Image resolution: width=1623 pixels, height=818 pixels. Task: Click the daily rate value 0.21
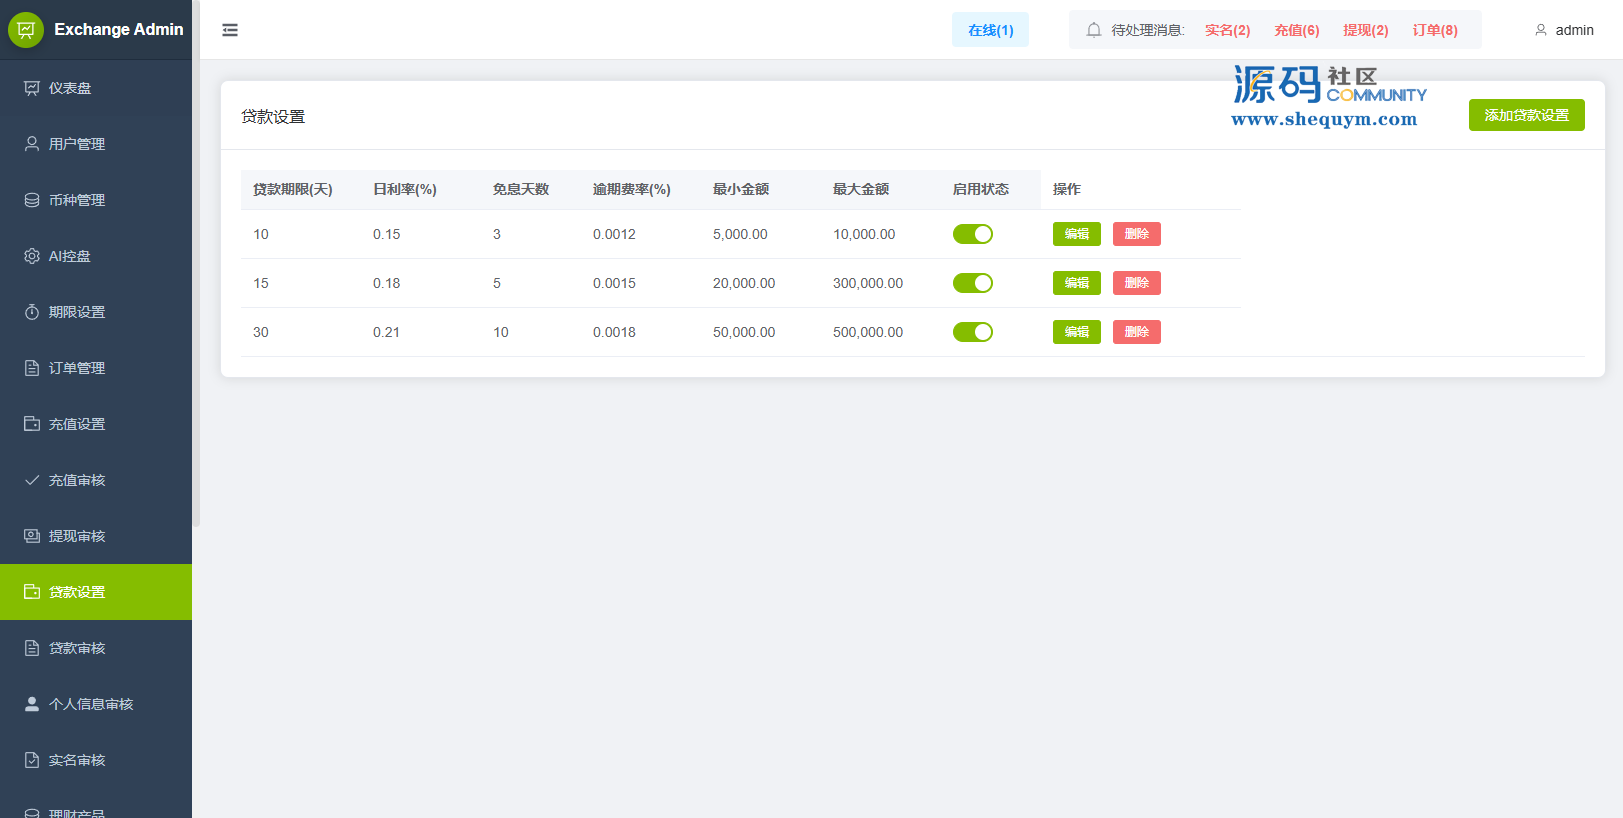[386, 332]
